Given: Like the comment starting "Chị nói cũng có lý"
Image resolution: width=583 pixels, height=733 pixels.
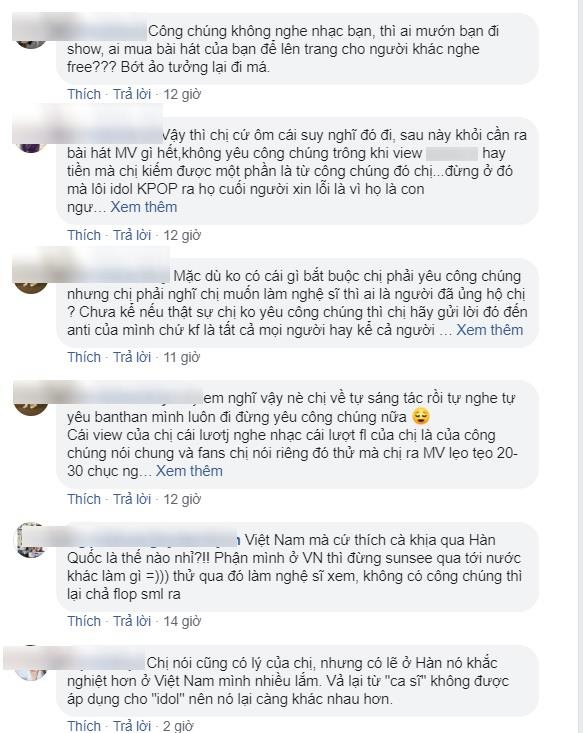Looking at the screenshot, I should point(84,726).
